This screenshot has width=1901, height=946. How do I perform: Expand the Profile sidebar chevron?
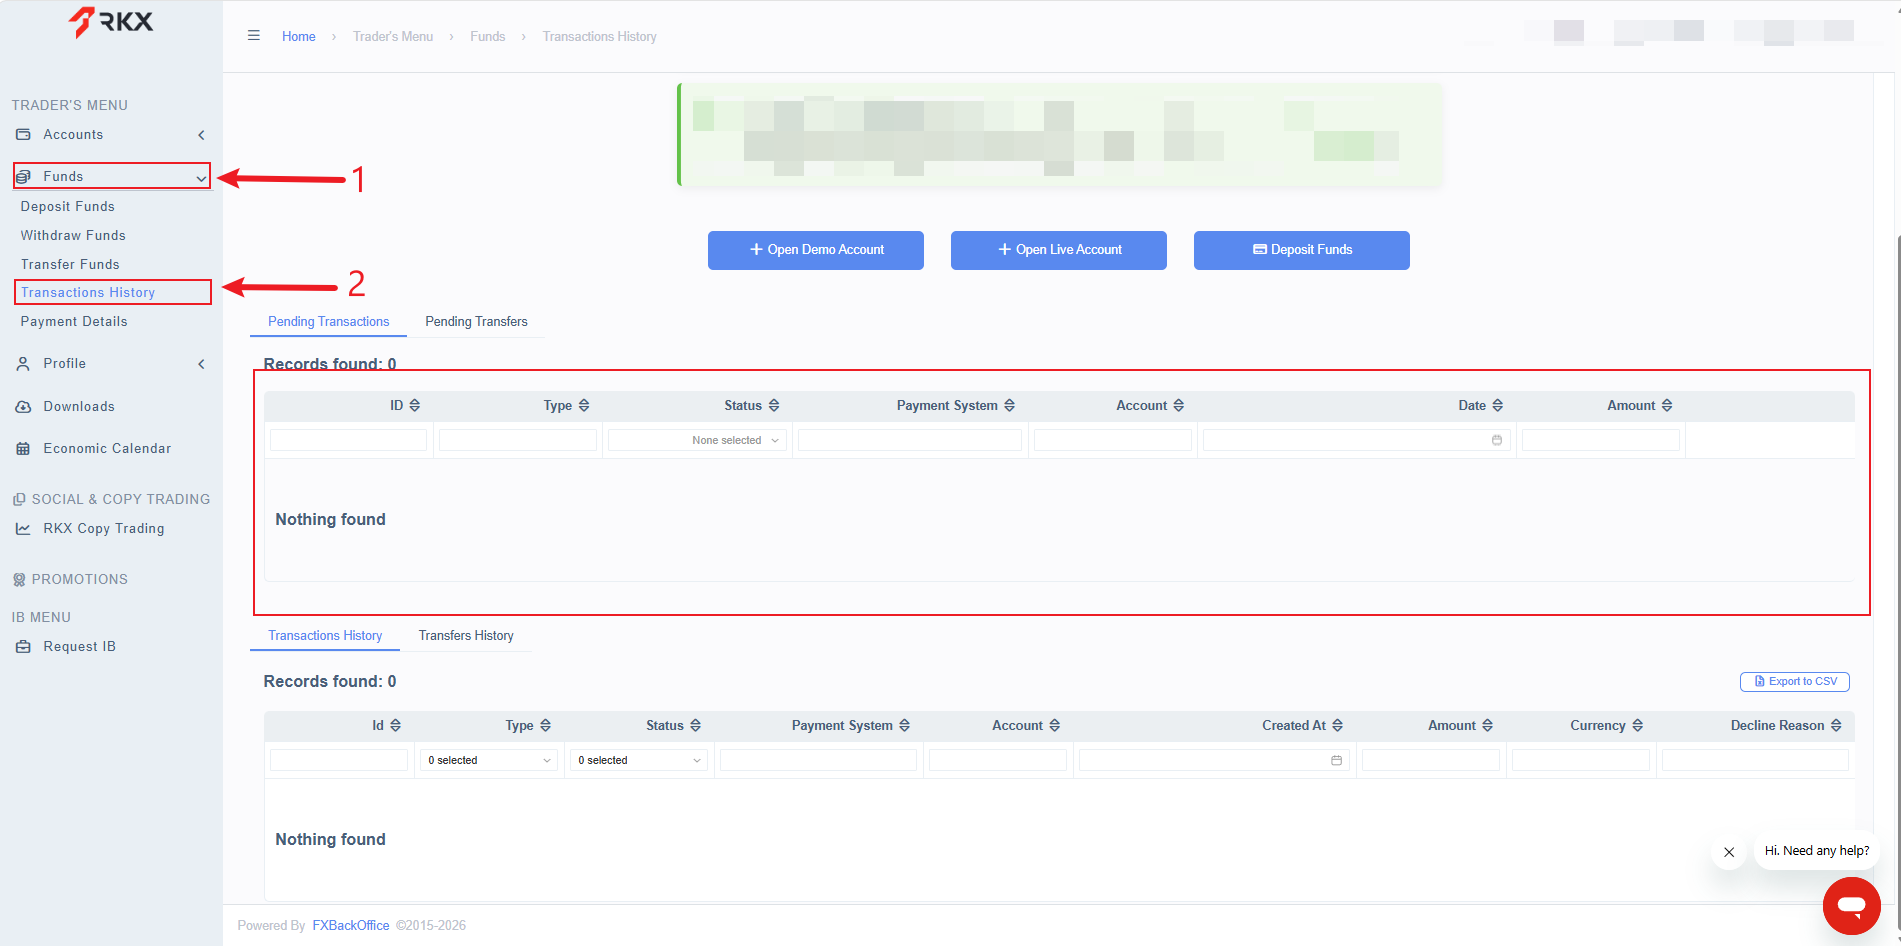(x=201, y=364)
